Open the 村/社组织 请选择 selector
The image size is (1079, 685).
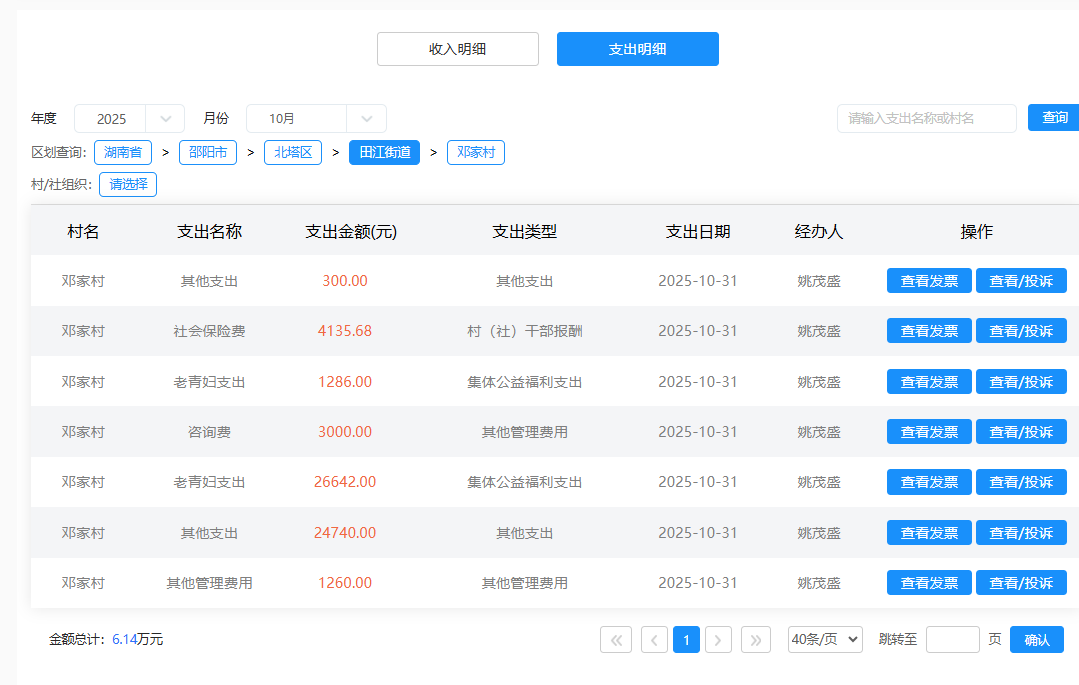[x=128, y=185]
